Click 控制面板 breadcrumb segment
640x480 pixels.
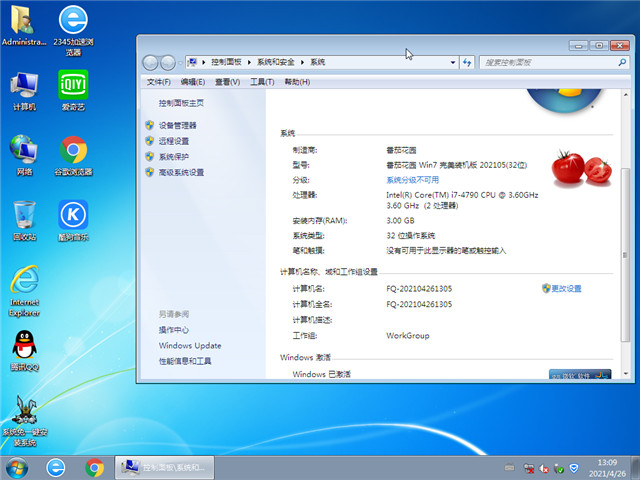[226, 62]
